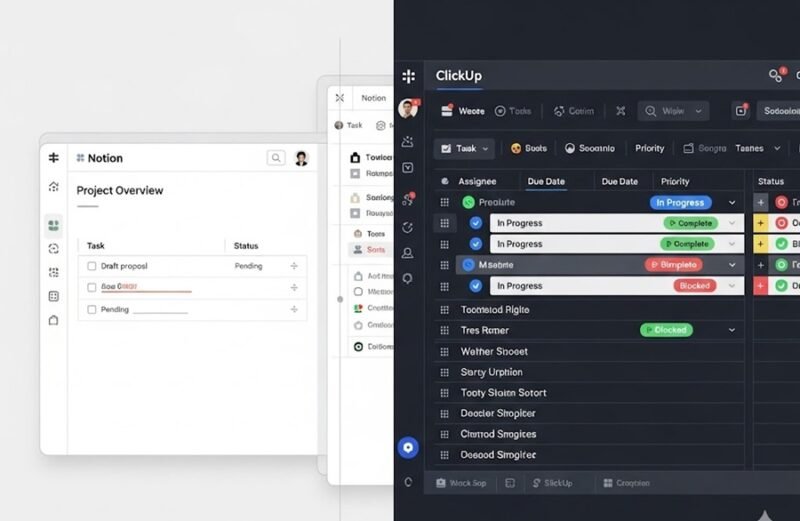Click the bag icon at the bottom of the Notion sidebar
Image resolution: width=800 pixels, height=521 pixels.
(54, 320)
